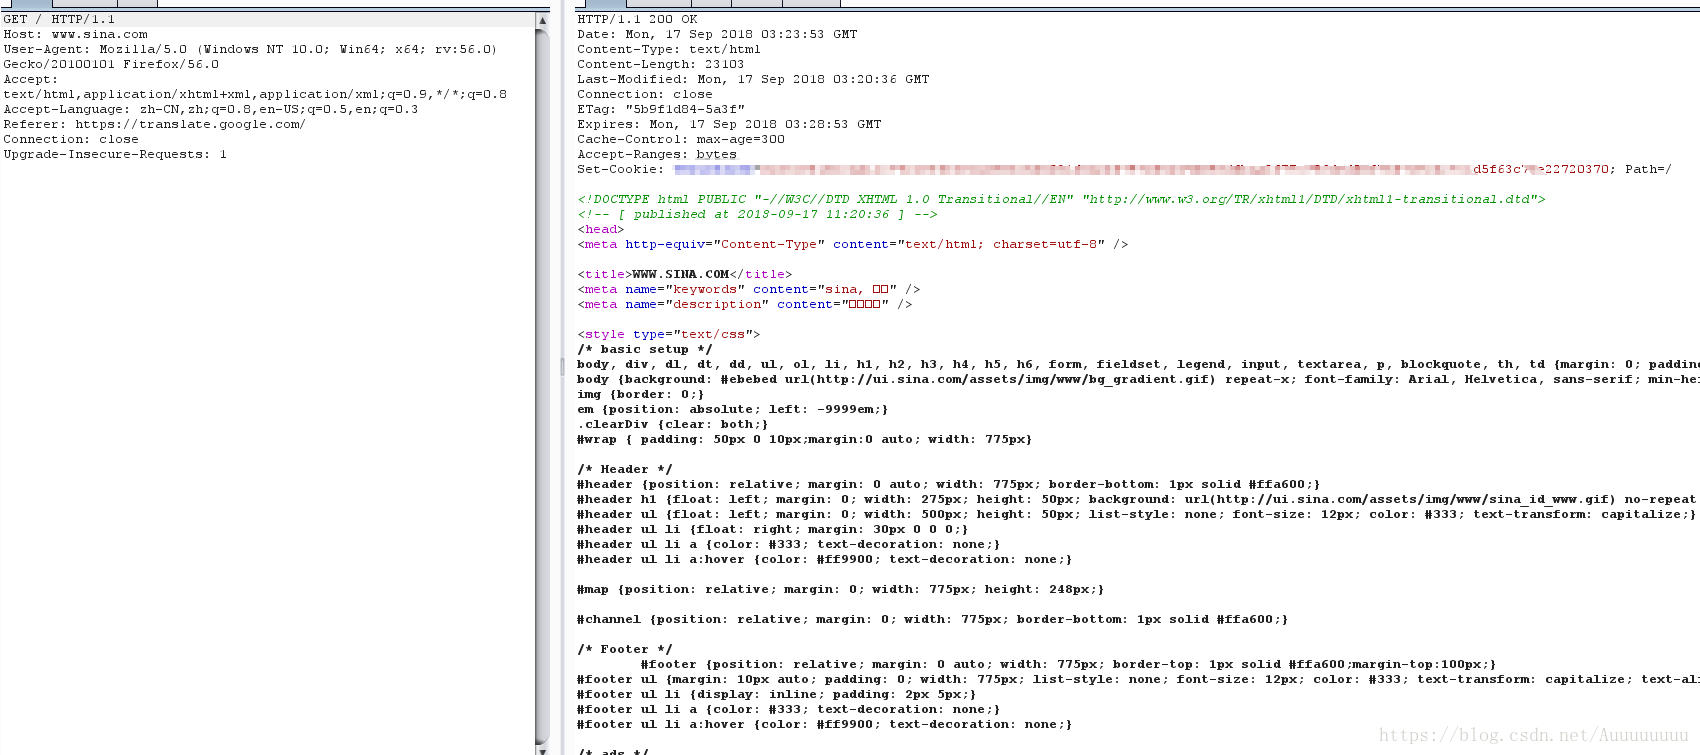Screen dimensions: 1700x755
Task: Click the '#footer ul li a:hover' line
Action: click(x=824, y=724)
